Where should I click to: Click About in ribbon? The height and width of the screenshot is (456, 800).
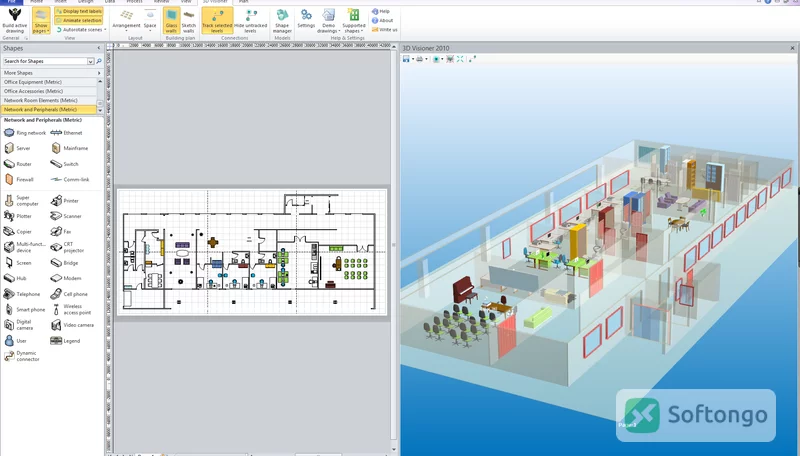point(382,20)
